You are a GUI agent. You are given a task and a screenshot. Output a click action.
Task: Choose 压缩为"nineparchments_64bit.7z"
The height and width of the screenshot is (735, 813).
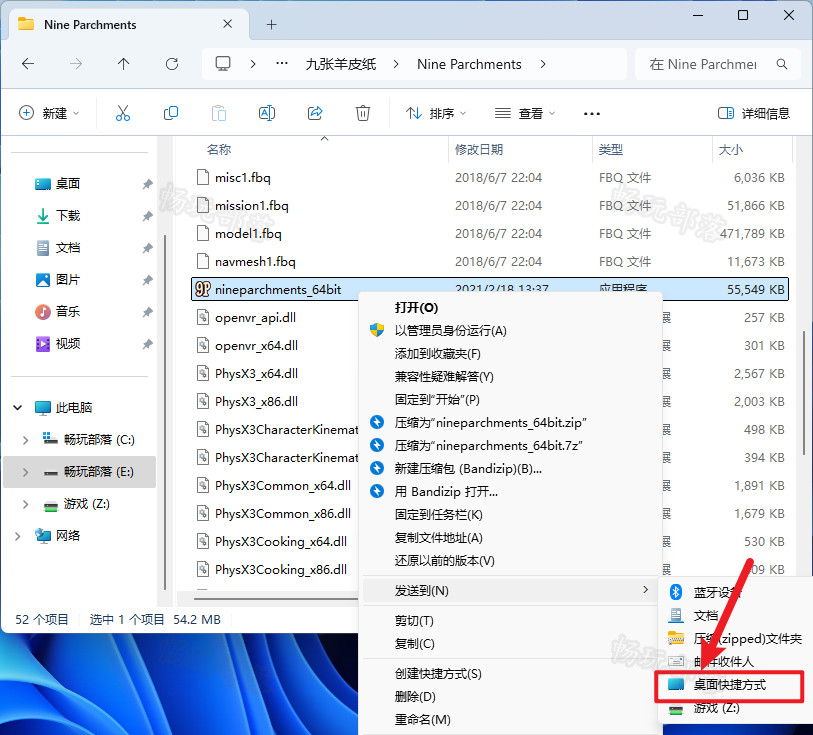click(512, 446)
